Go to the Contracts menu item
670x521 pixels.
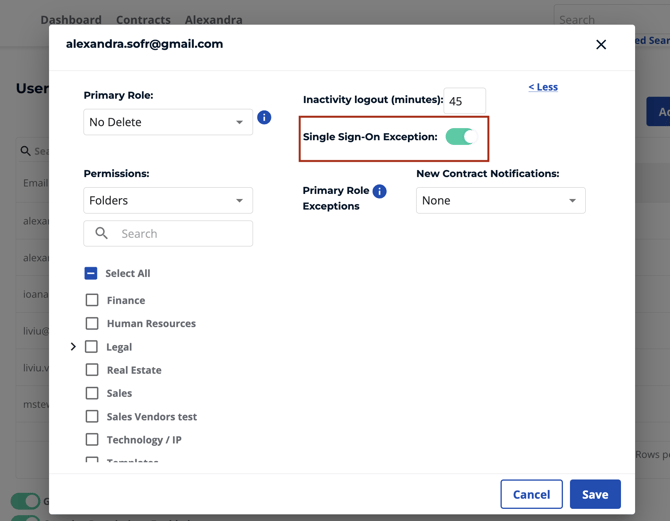click(143, 20)
